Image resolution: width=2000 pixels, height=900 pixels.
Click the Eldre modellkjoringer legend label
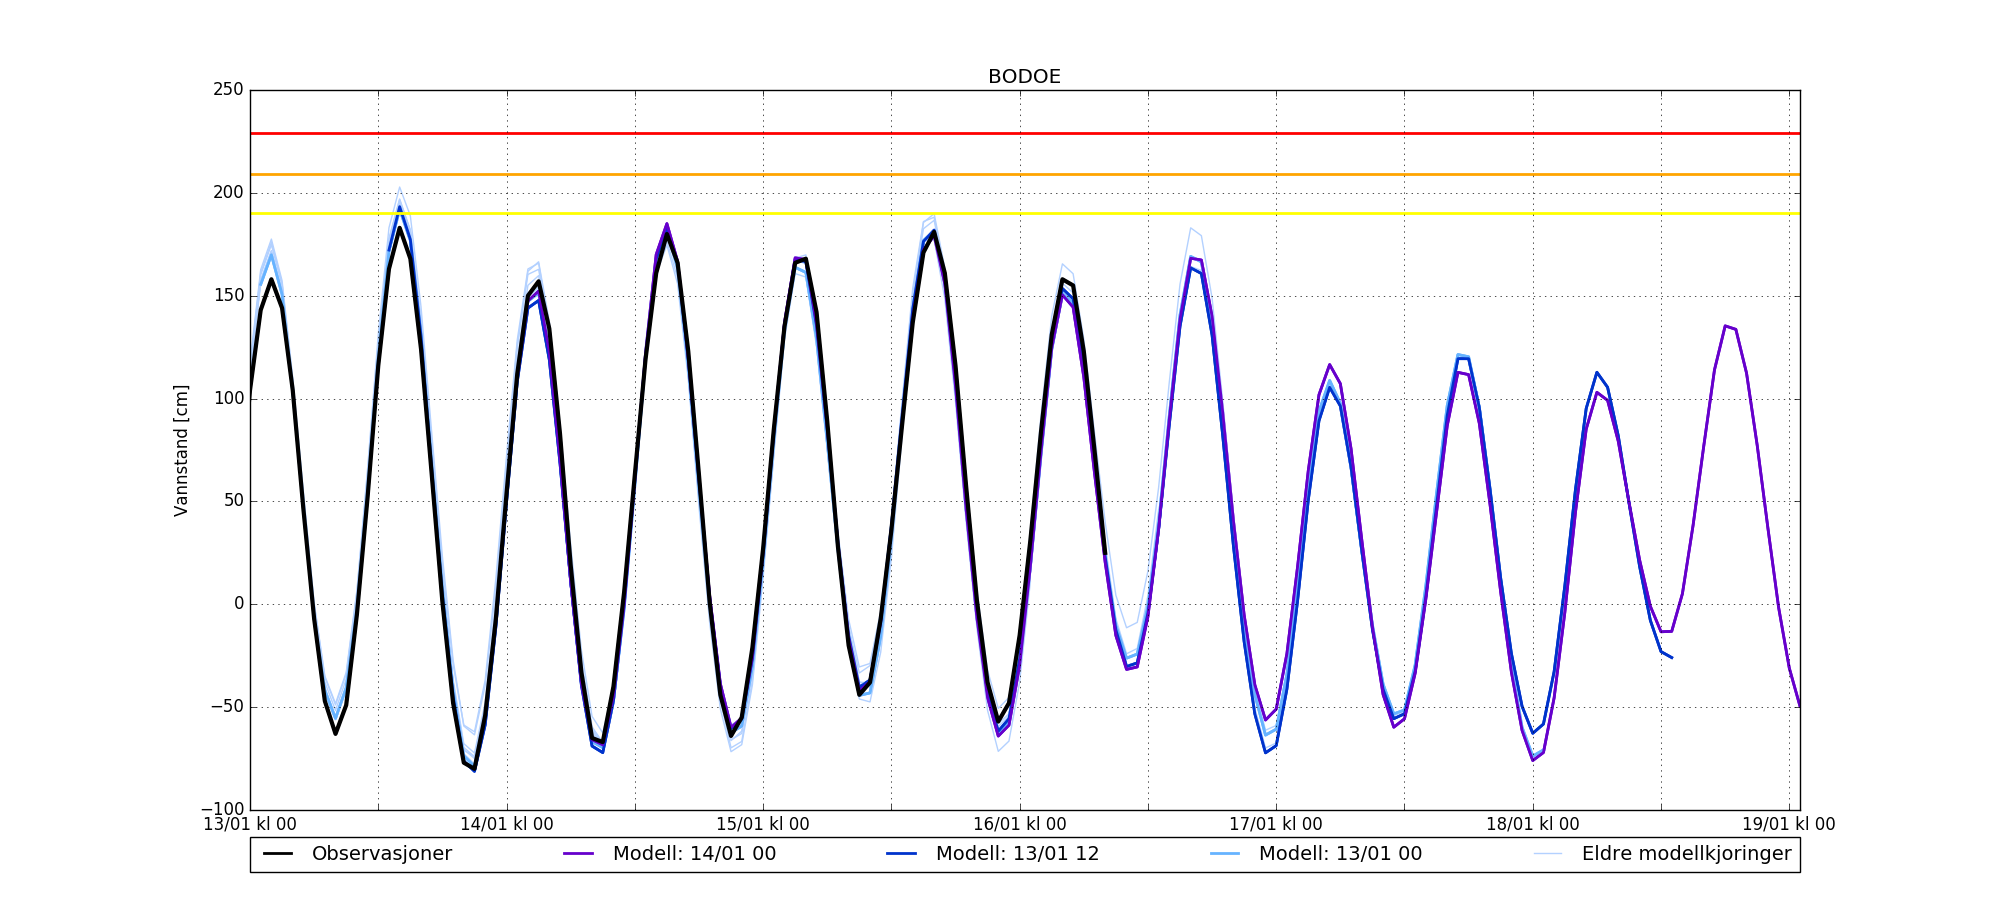tap(1686, 854)
